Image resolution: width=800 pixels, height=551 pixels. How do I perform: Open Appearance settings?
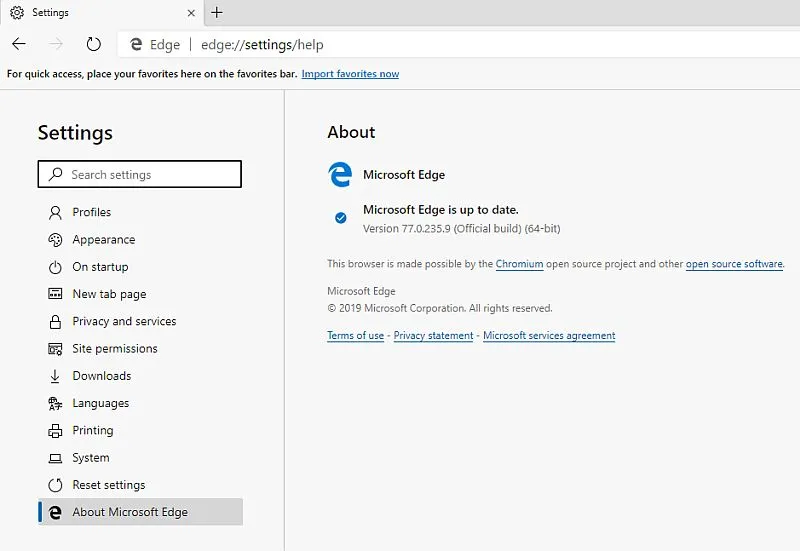click(x=140, y=240)
